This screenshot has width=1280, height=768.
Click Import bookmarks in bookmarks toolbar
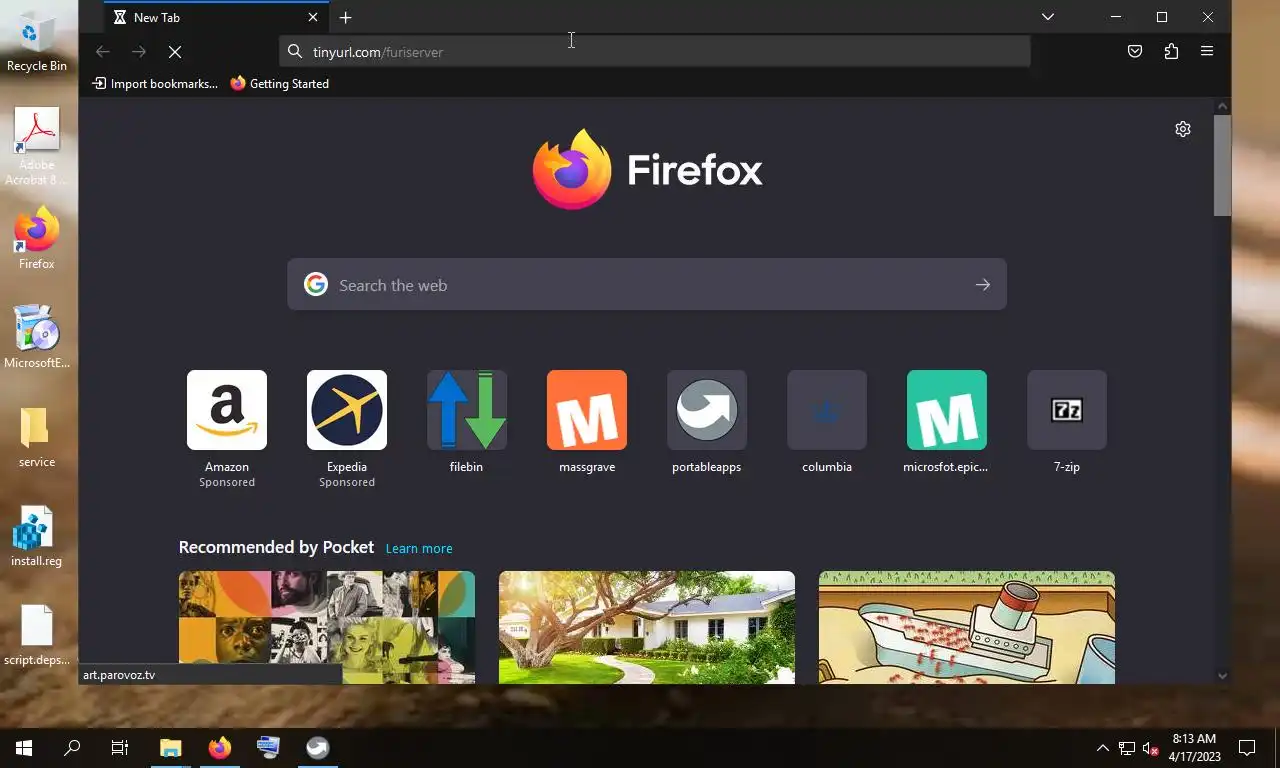(155, 84)
